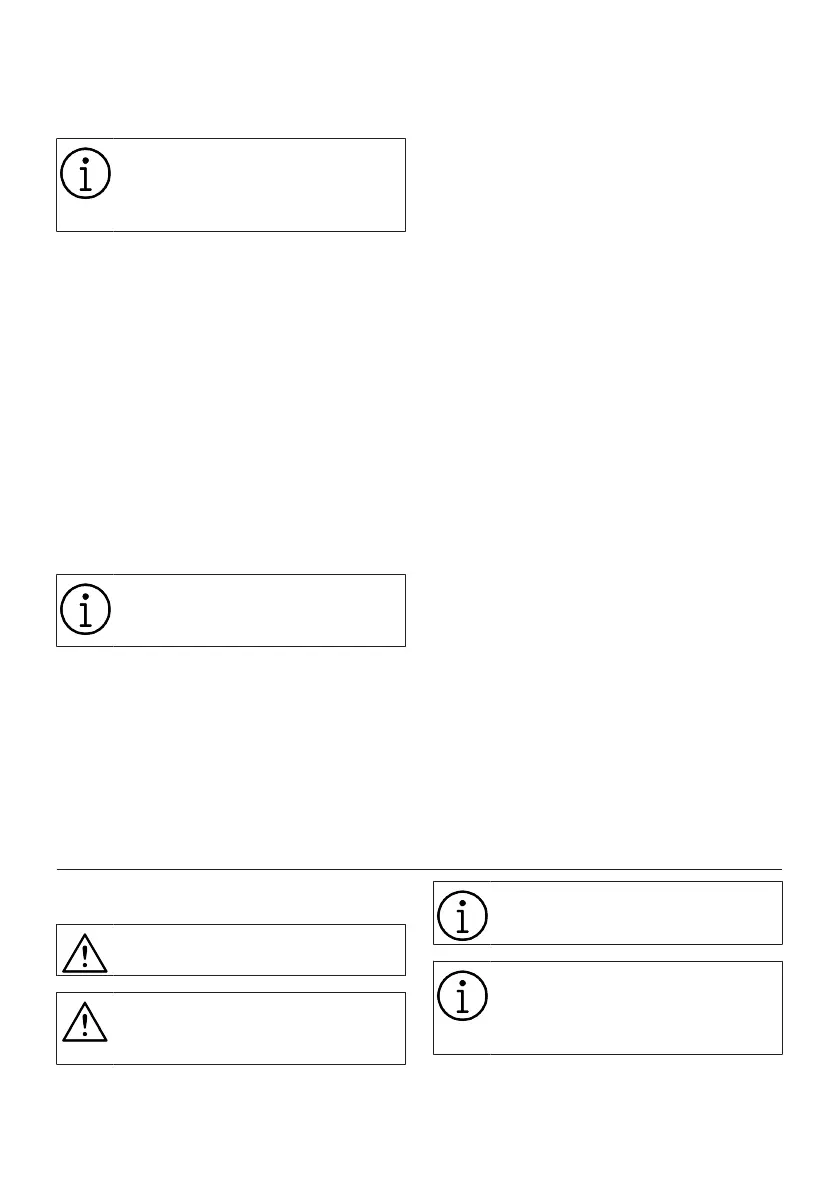Screen dimensions: 839x1191
Task: Click the info icon in the middle-left note box
Action: pos(86,608)
